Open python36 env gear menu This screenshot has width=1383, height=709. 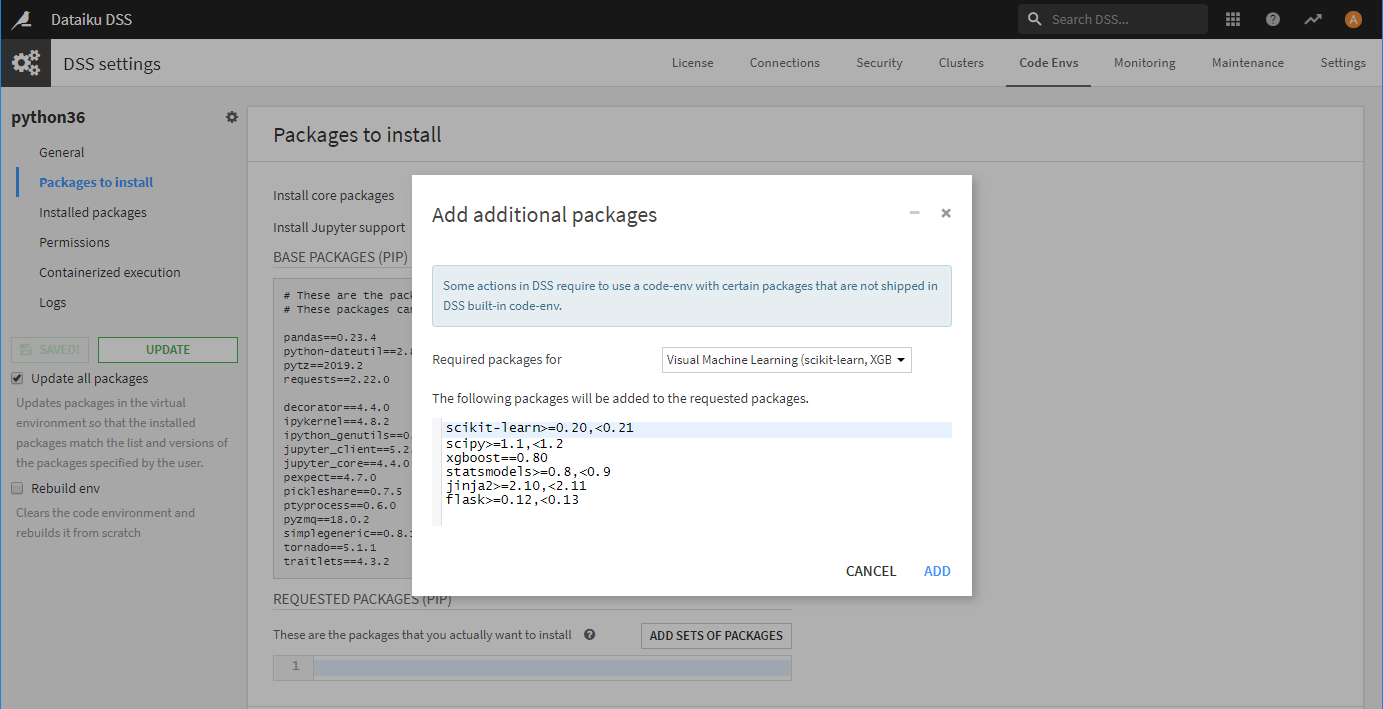[232, 117]
